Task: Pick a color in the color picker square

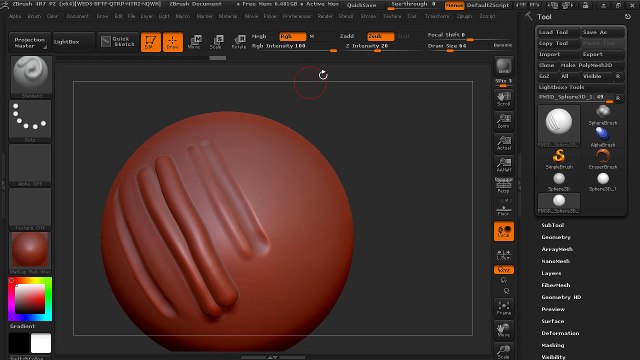Action: [30, 299]
